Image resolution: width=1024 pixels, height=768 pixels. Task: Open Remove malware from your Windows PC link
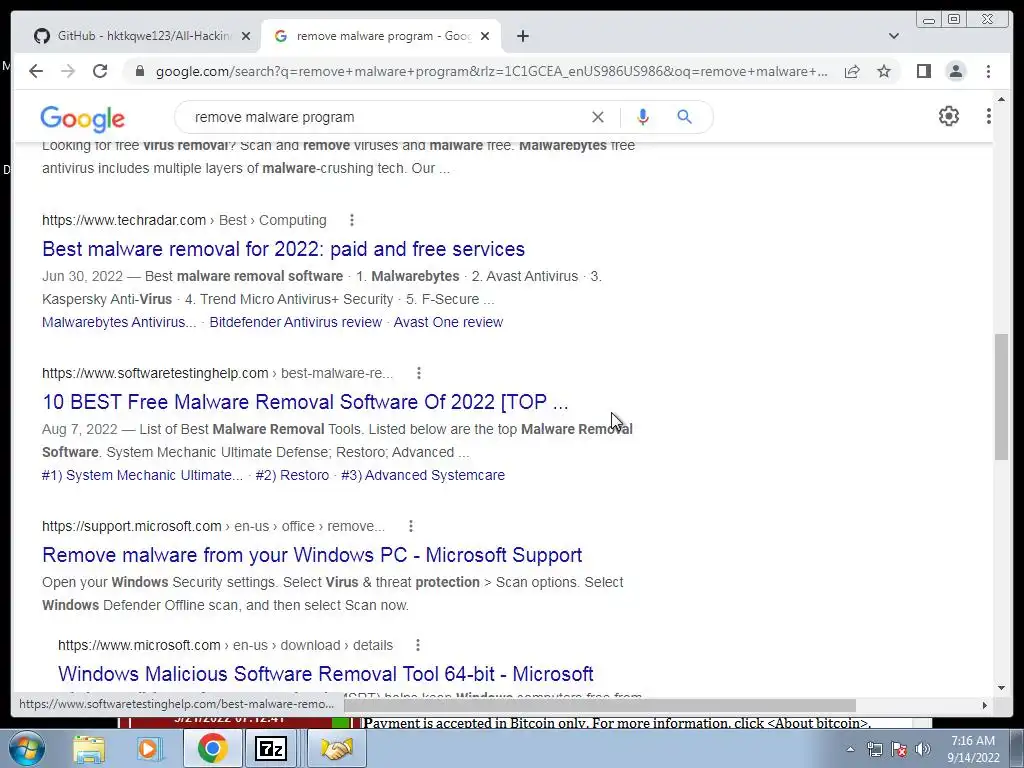[312, 554]
